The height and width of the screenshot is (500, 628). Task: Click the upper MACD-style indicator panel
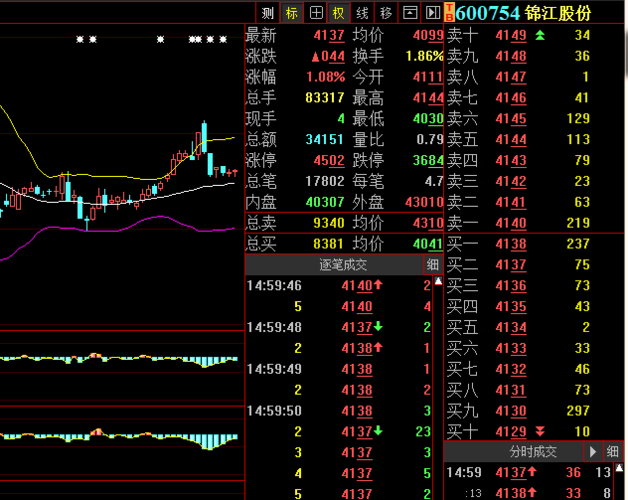click(x=122, y=368)
